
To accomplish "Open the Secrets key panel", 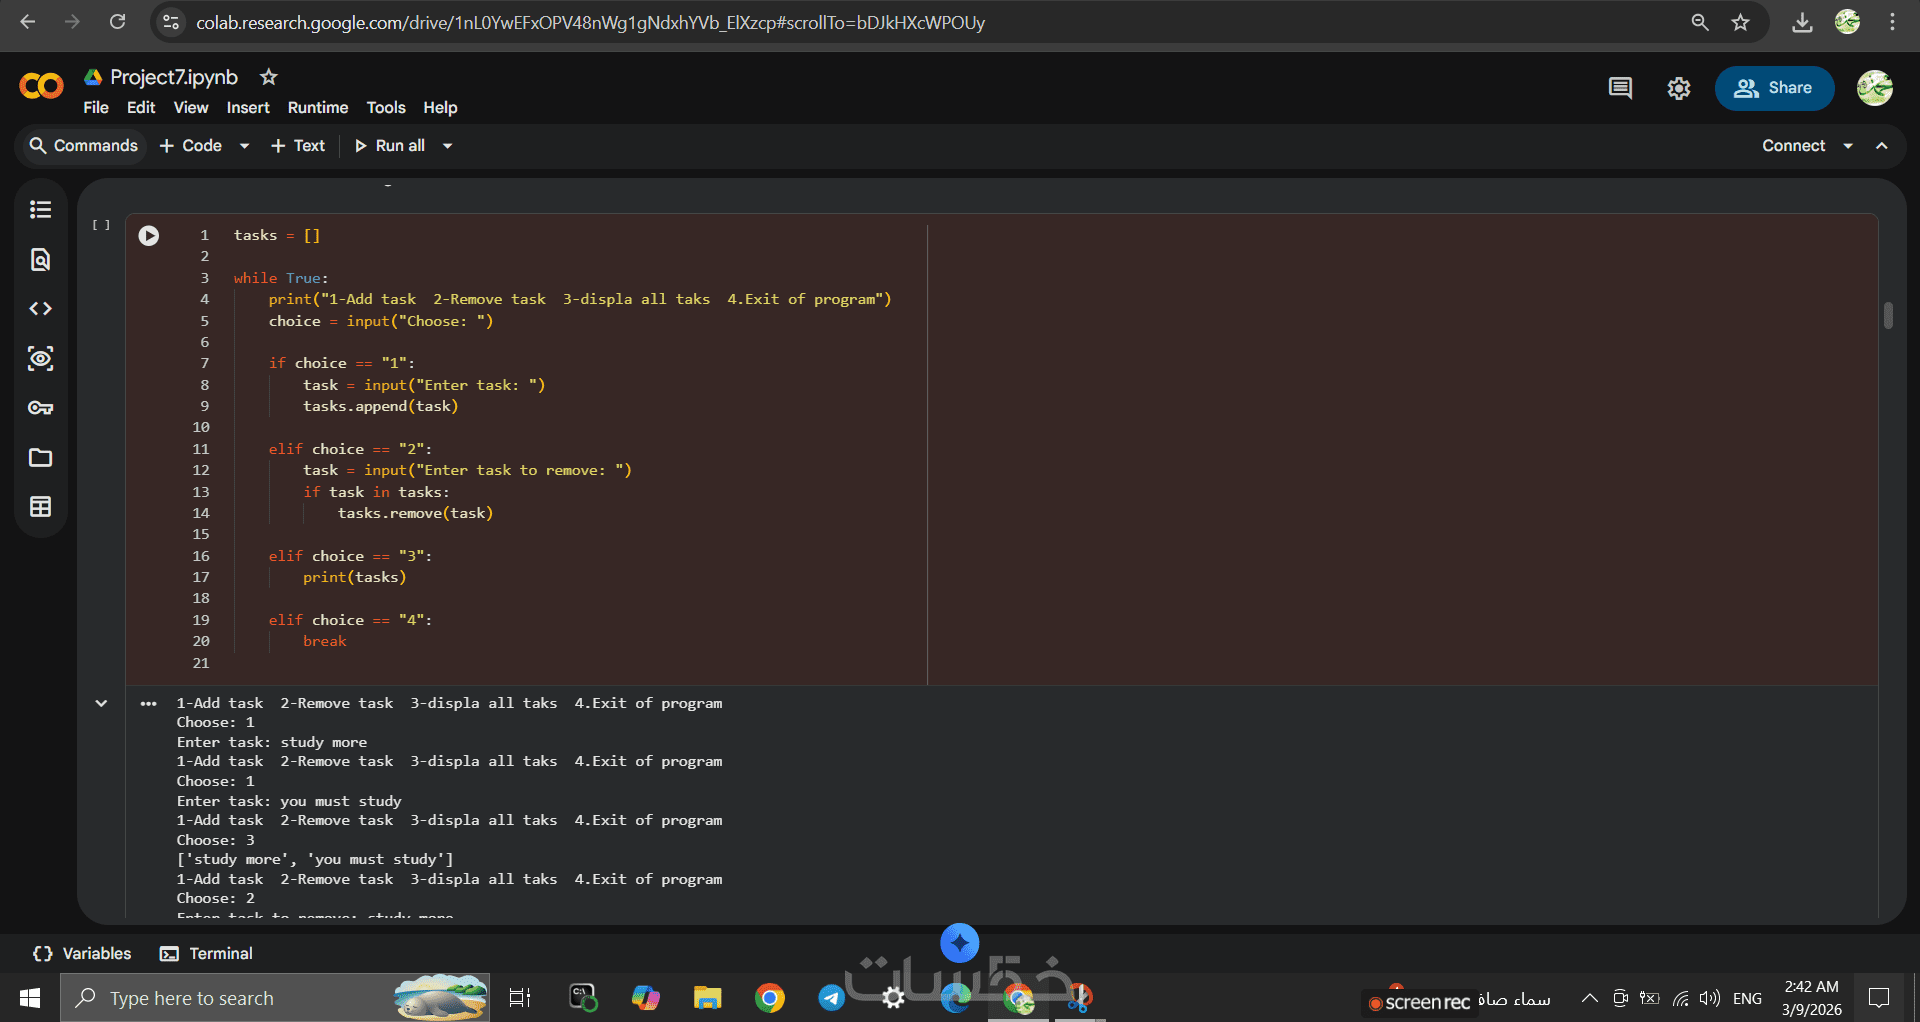I will pos(40,408).
